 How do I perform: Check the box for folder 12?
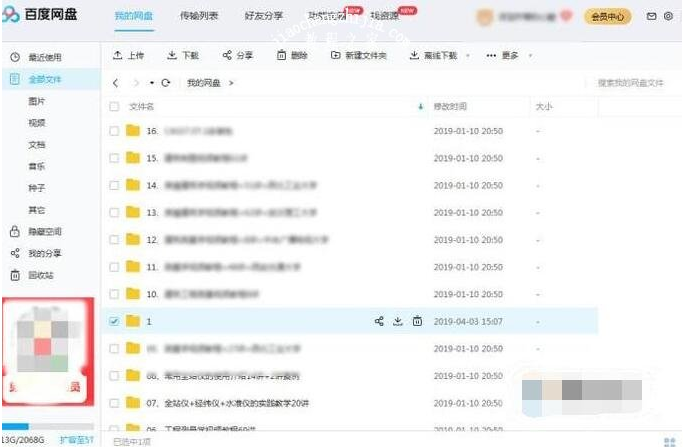click(x=114, y=240)
